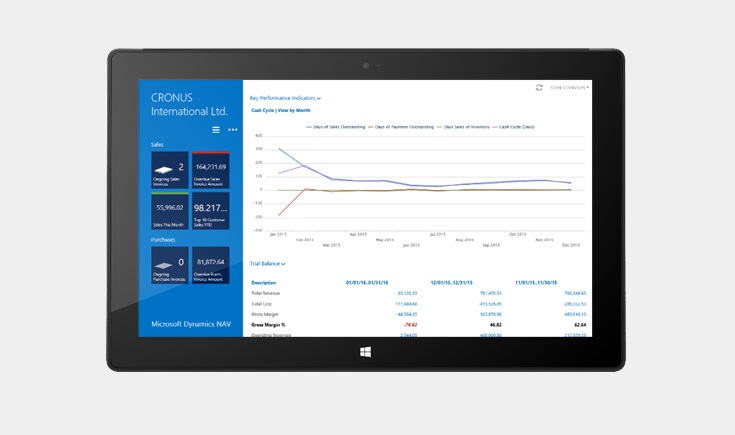Refresh the page with the sync icon
This screenshot has width=735, height=435.
pyautogui.click(x=539, y=88)
